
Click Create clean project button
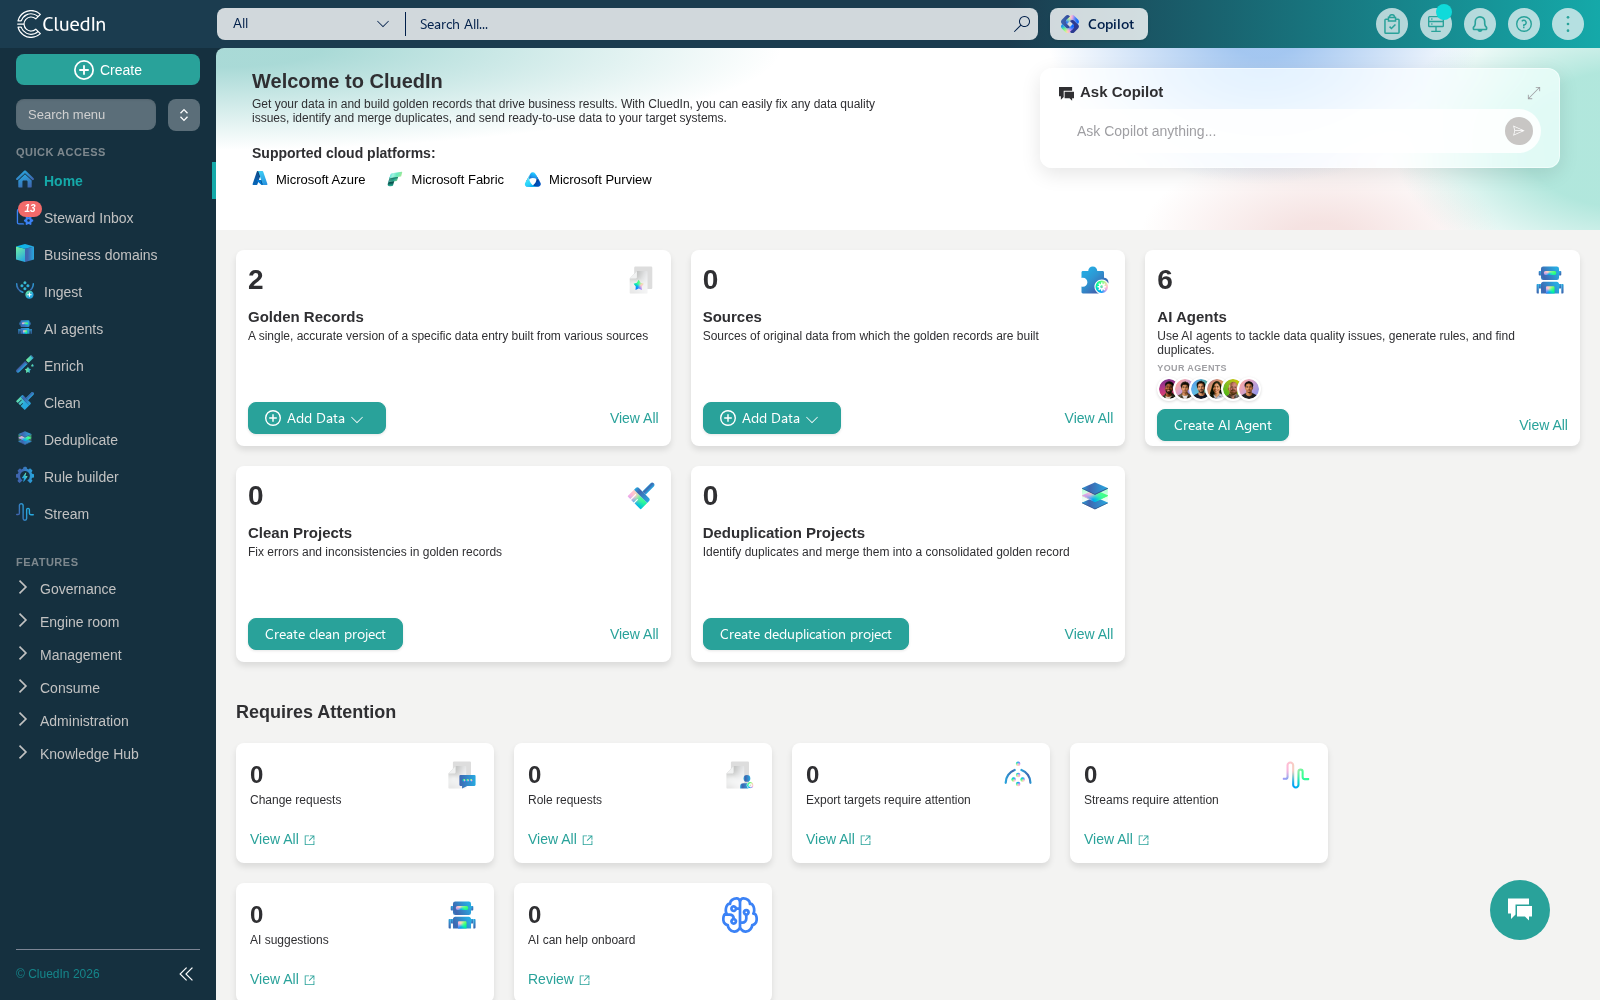(325, 634)
